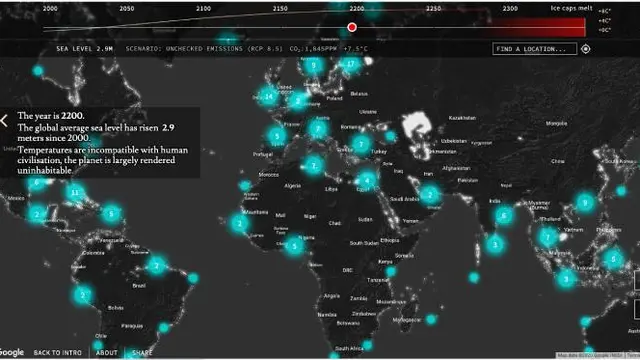Click the marker near the Black Sea

click(391, 136)
